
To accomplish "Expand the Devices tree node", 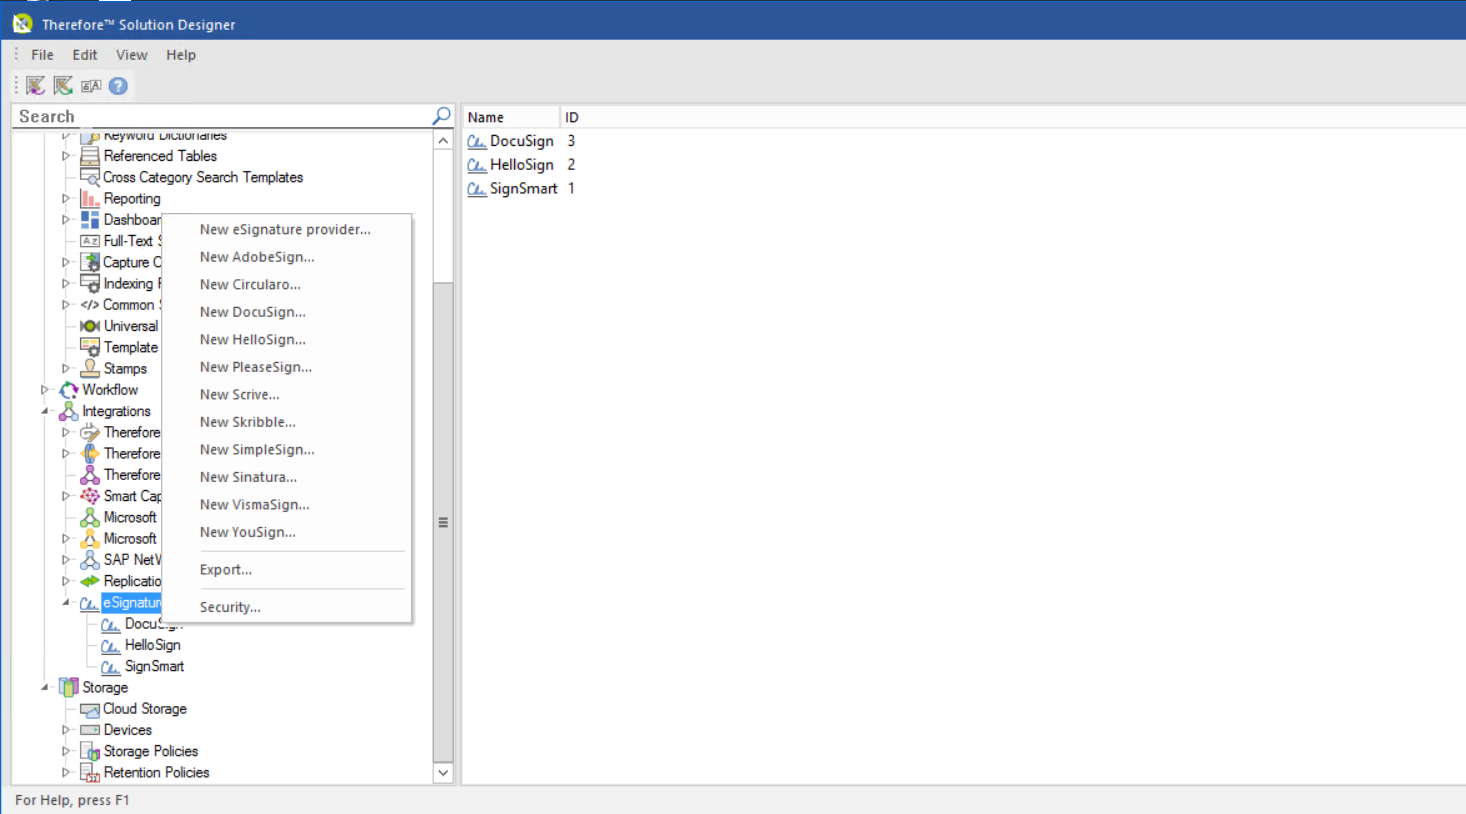I will 66,730.
